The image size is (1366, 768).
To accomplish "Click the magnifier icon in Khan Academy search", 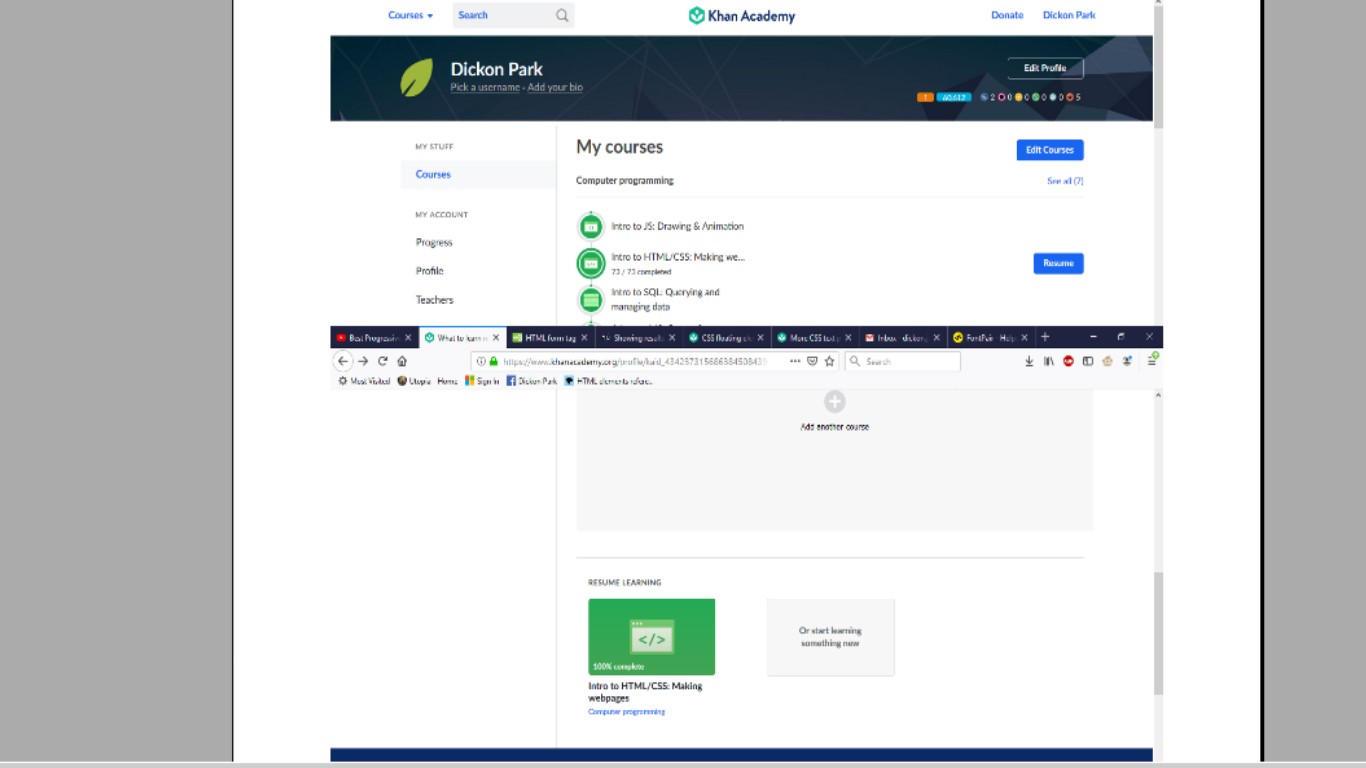I will (x=562, y=15).
